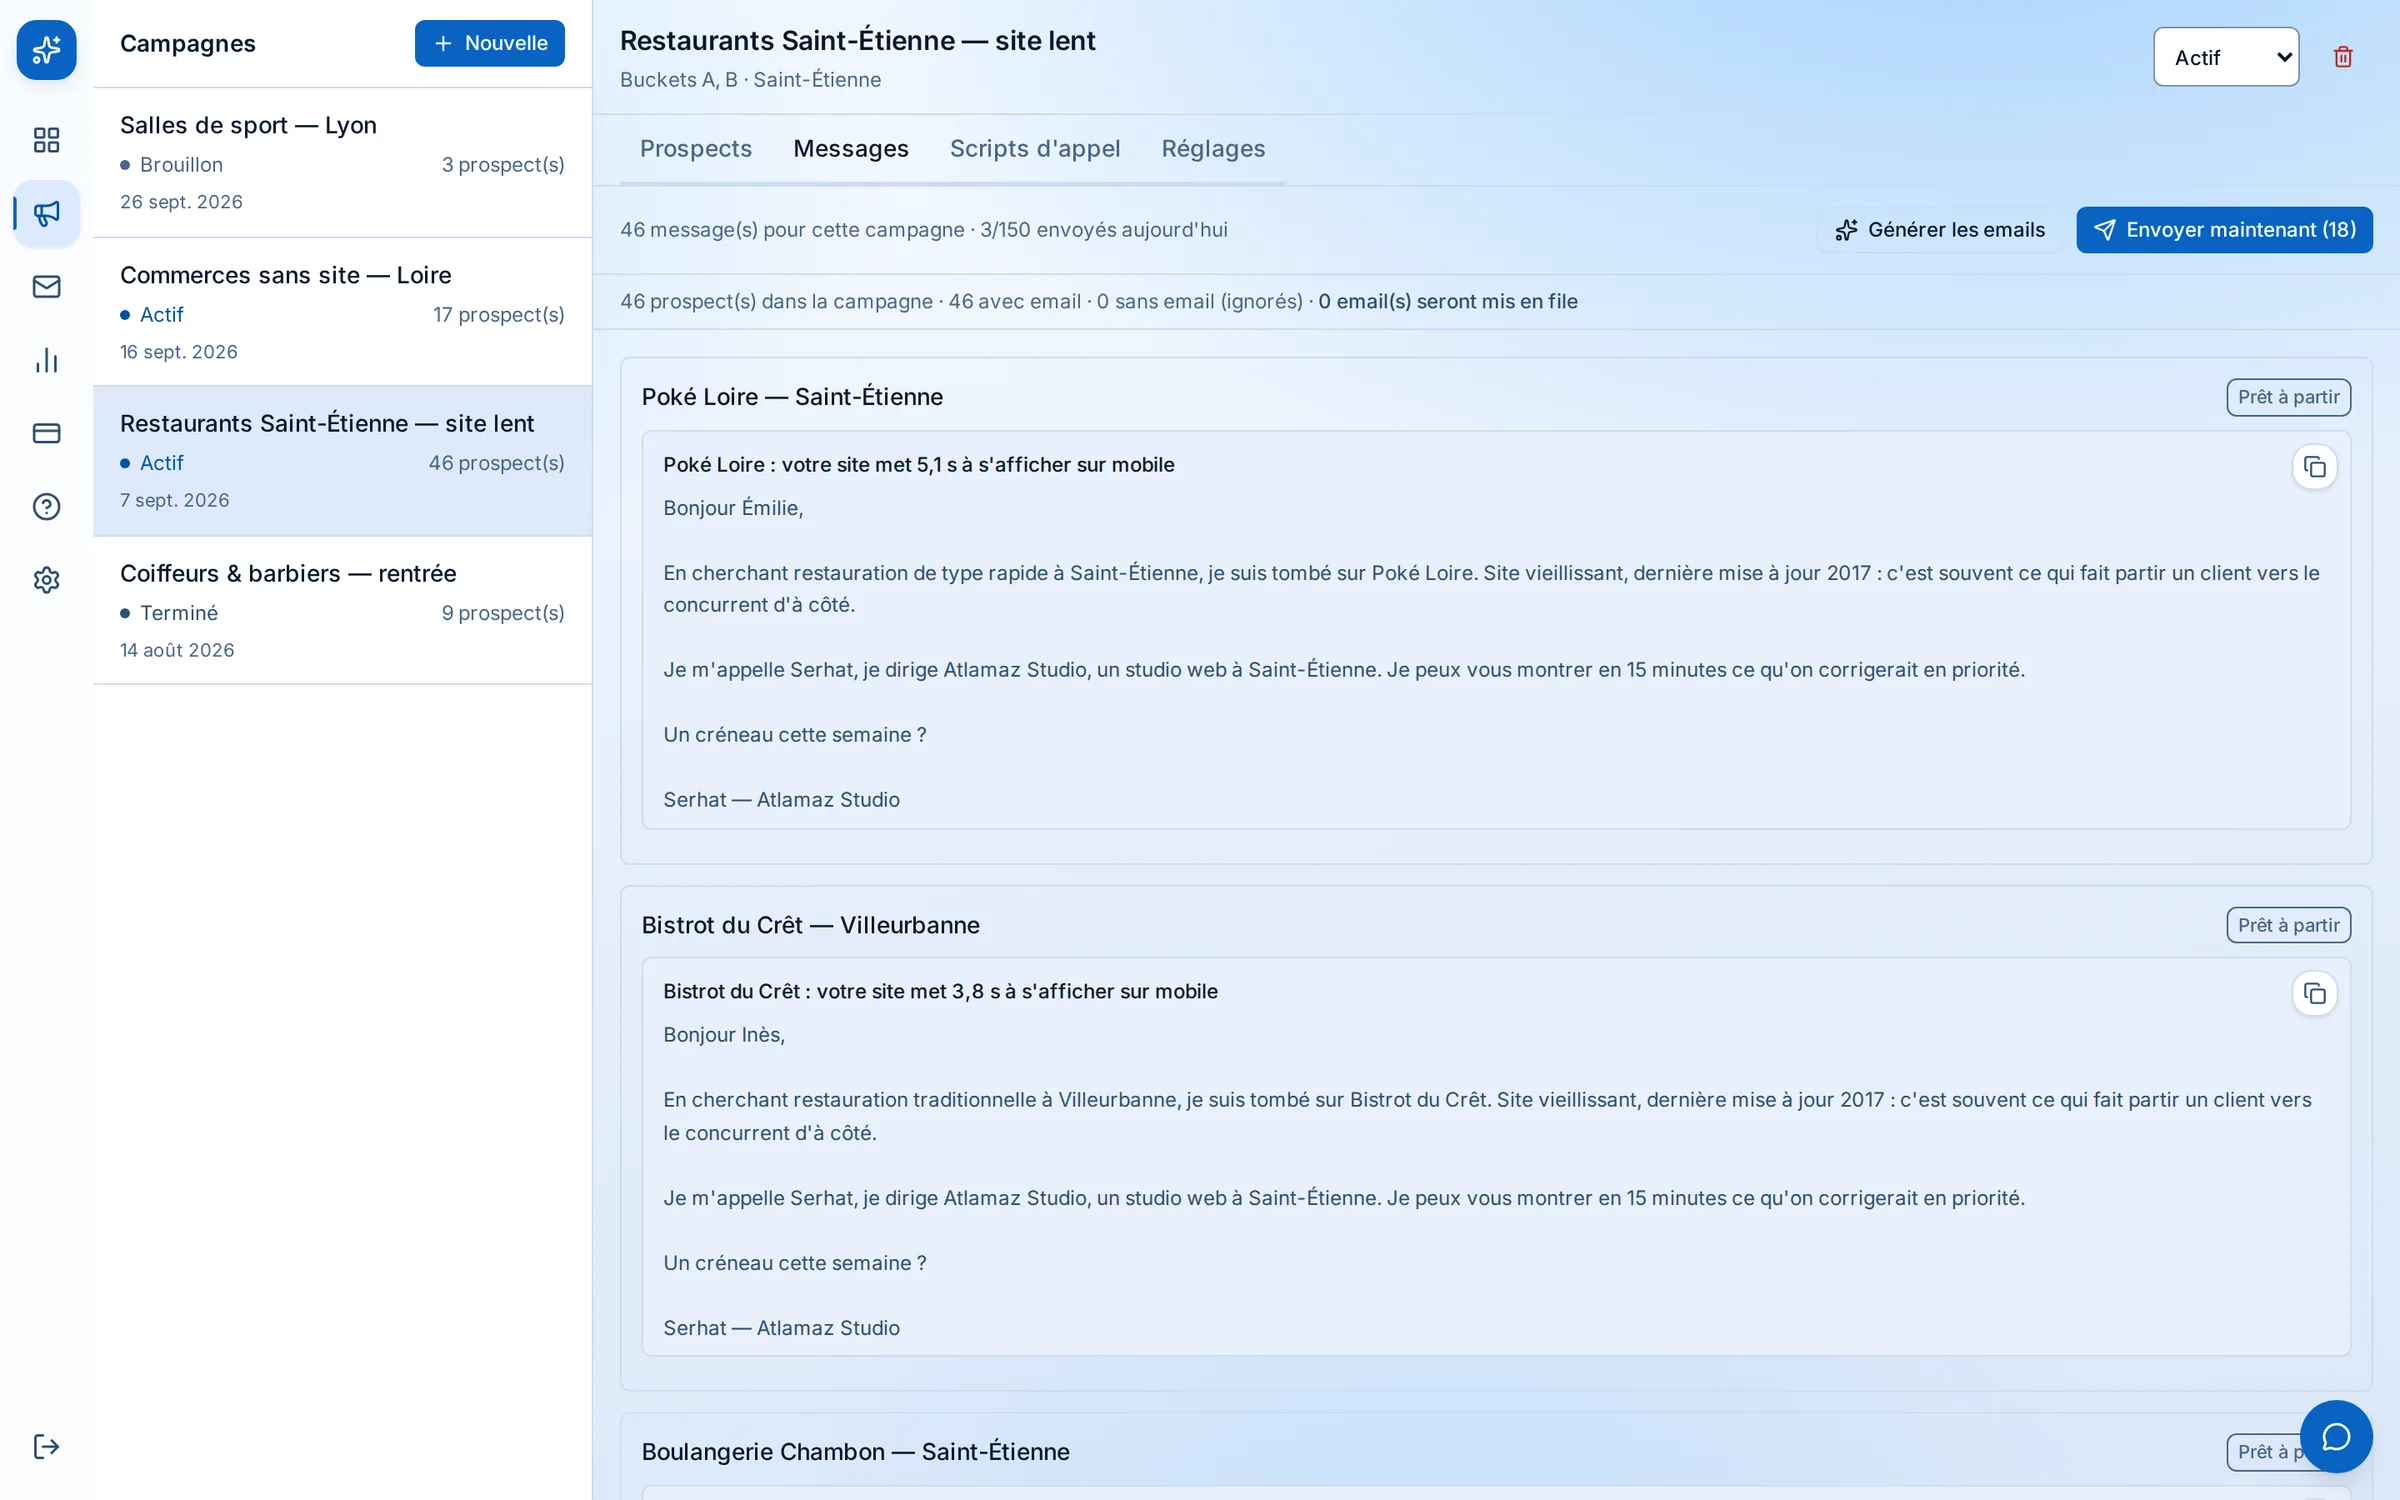
Task: Open the chat bubble support widget
Action: [x=2336, y=1436]
